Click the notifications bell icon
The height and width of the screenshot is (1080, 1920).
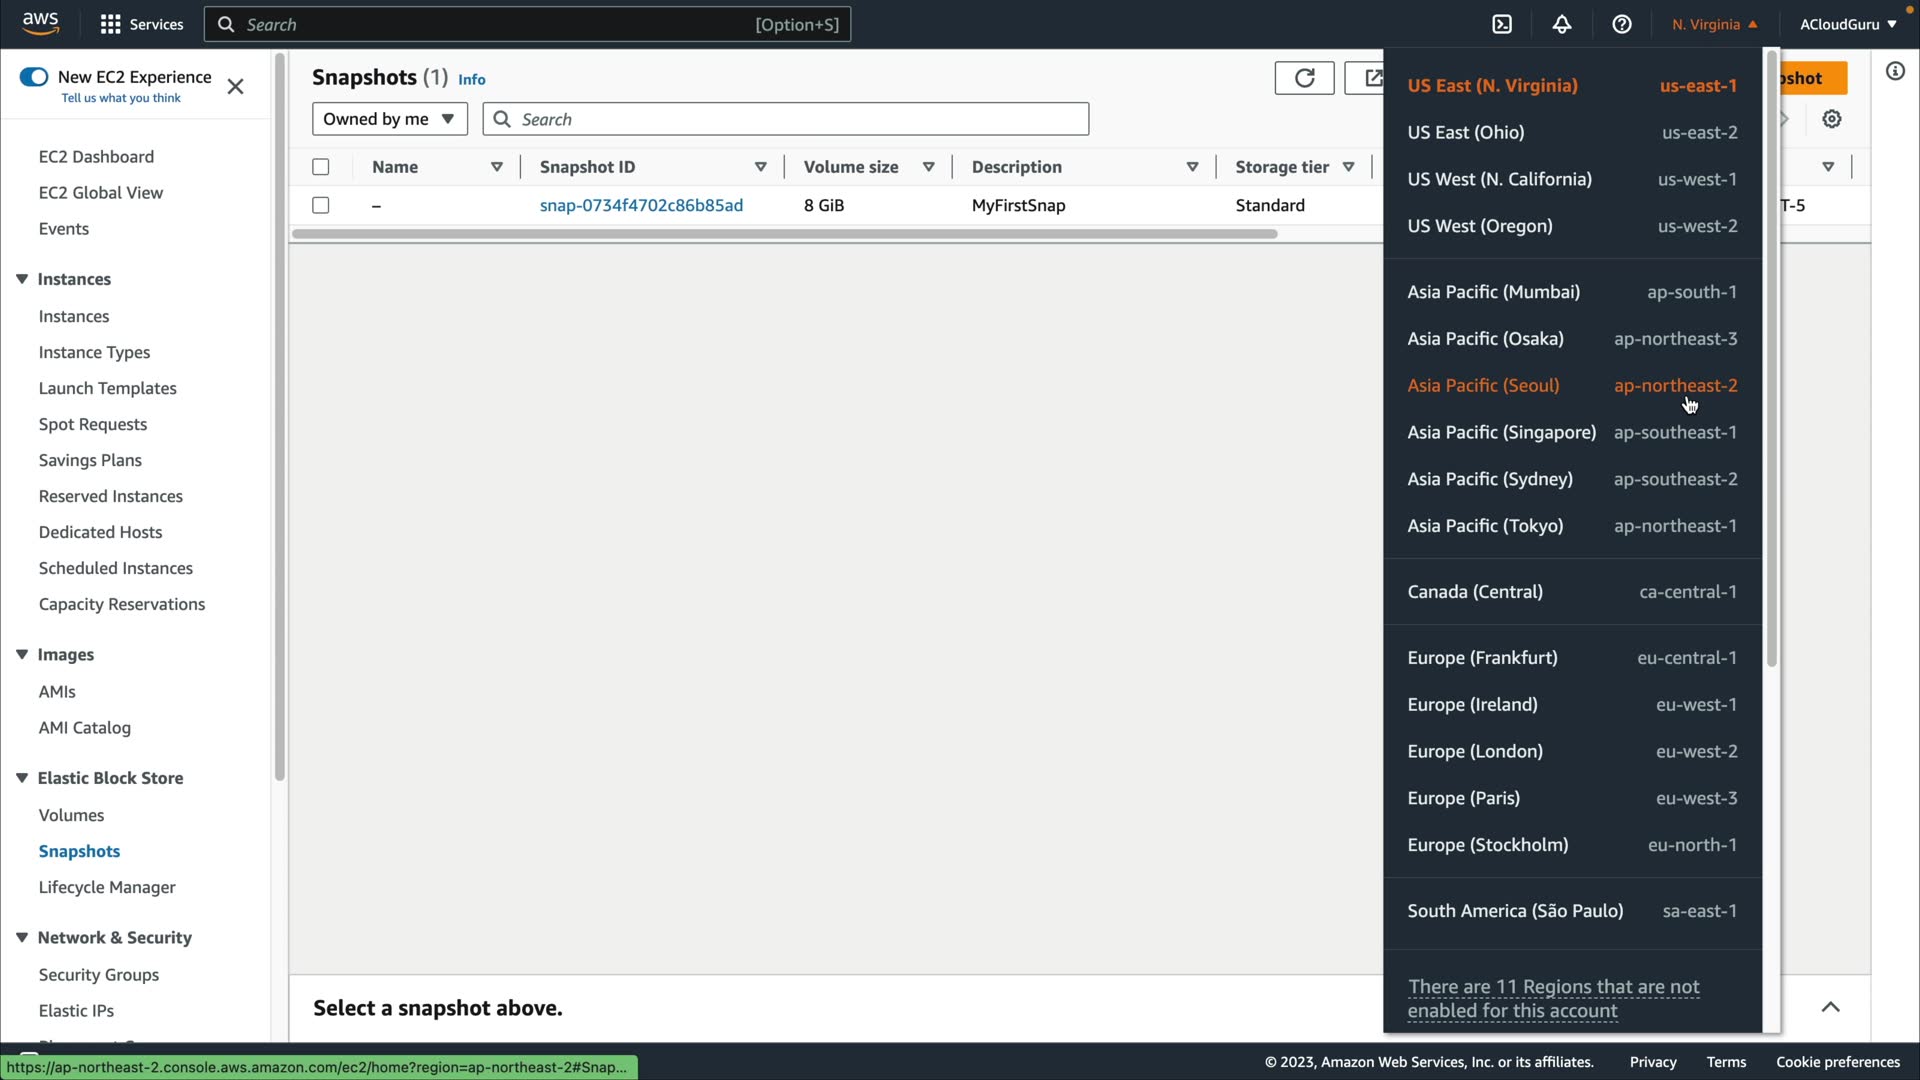click(1562, 24)
